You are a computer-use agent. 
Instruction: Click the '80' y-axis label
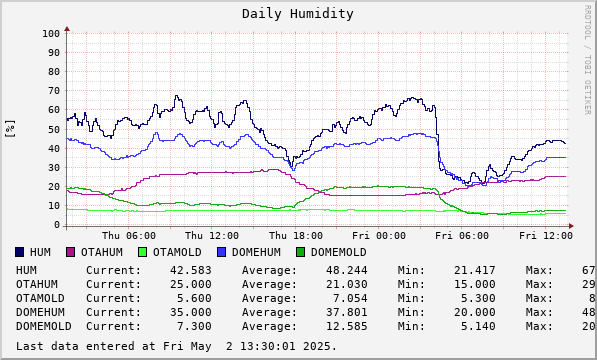pos(54,72)
